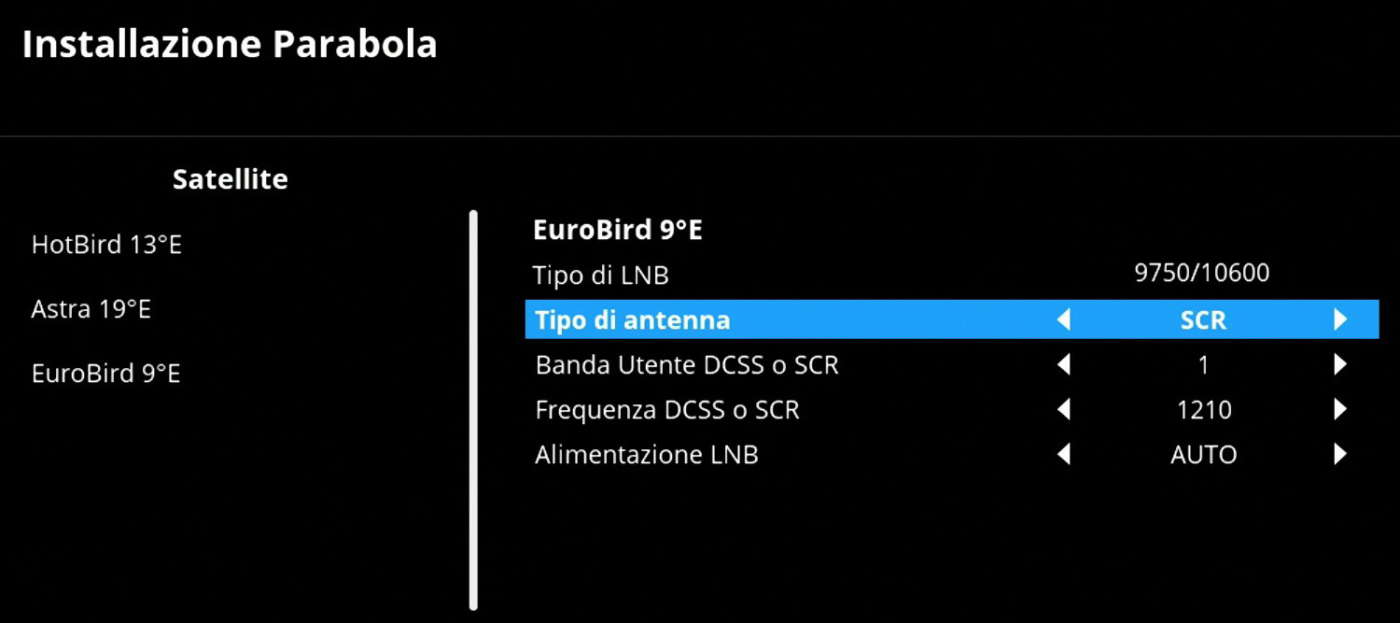This screenshot has height=623, width=1400.
Task: Click the AUTO LNB power value
Action: (1203, 455)
